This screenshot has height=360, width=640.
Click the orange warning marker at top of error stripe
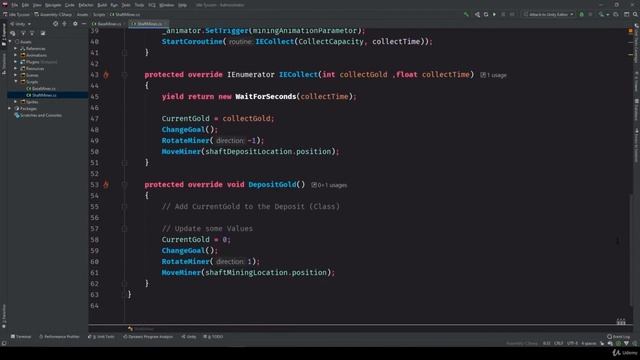(631, 31)
